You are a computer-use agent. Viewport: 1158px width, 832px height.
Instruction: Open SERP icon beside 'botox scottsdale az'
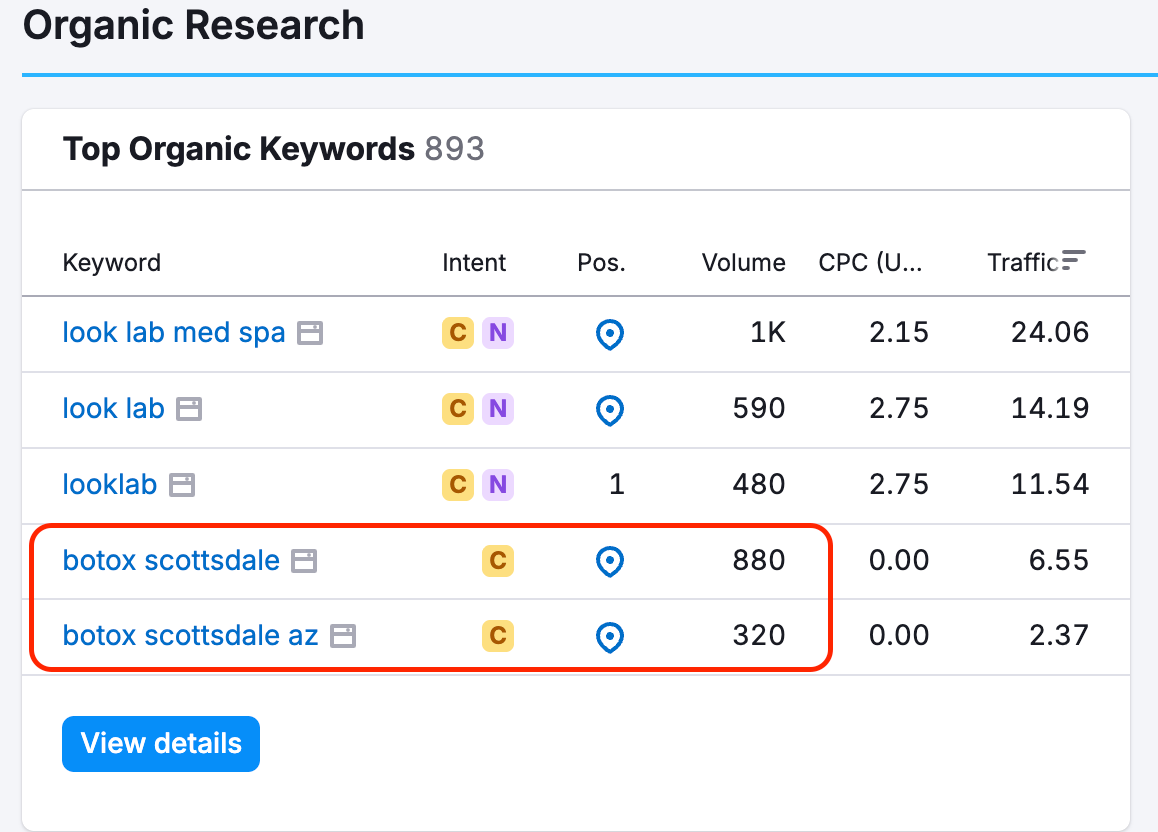tap(343, 636)
